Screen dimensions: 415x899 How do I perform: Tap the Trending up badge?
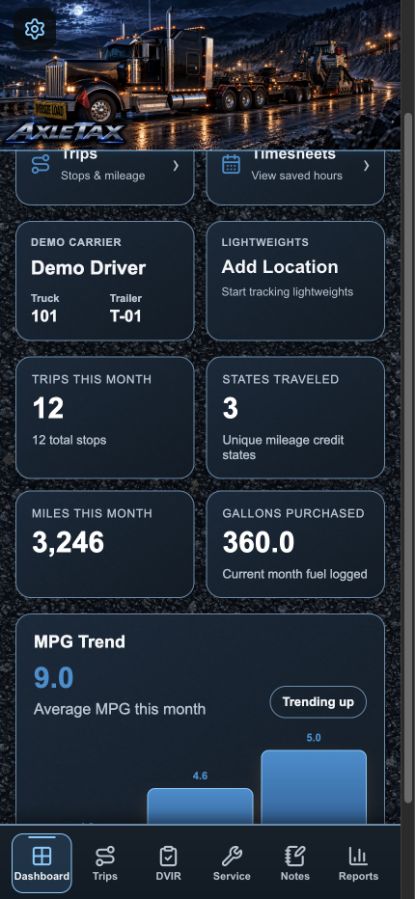(318, 702)
